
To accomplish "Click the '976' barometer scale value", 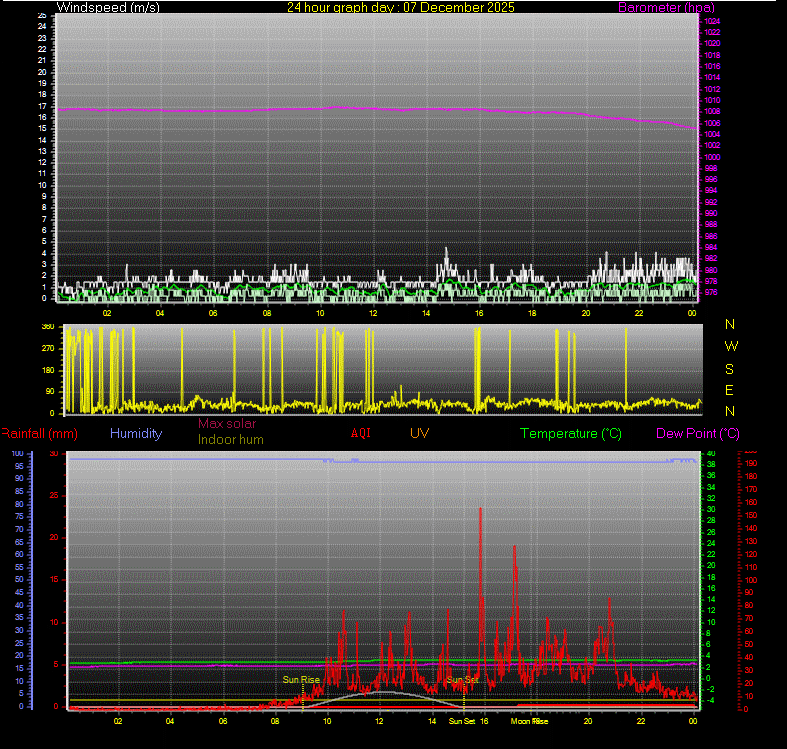I will [x=711, y=292].
